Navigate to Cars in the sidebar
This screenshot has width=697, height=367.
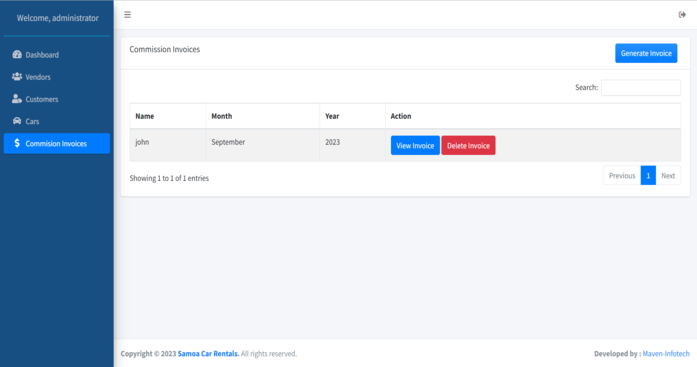pos(57,121)
